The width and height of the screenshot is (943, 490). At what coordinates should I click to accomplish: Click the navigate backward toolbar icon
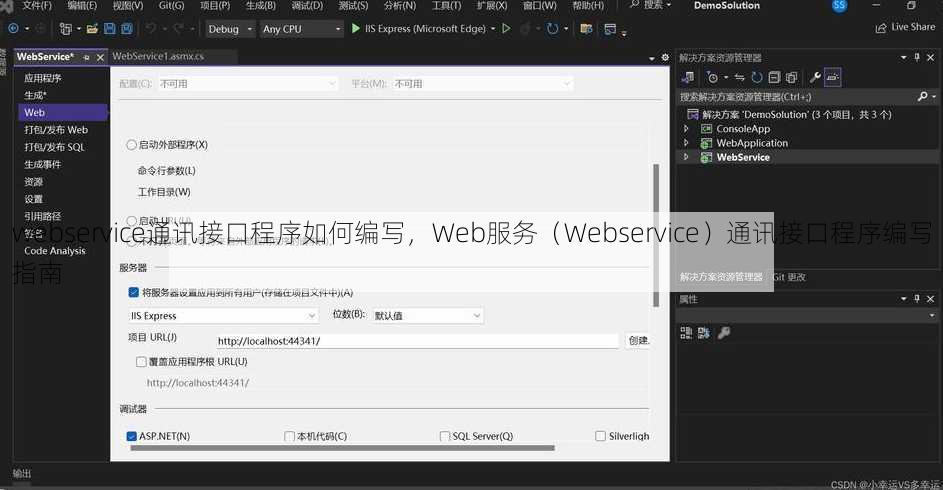point(13,28)
